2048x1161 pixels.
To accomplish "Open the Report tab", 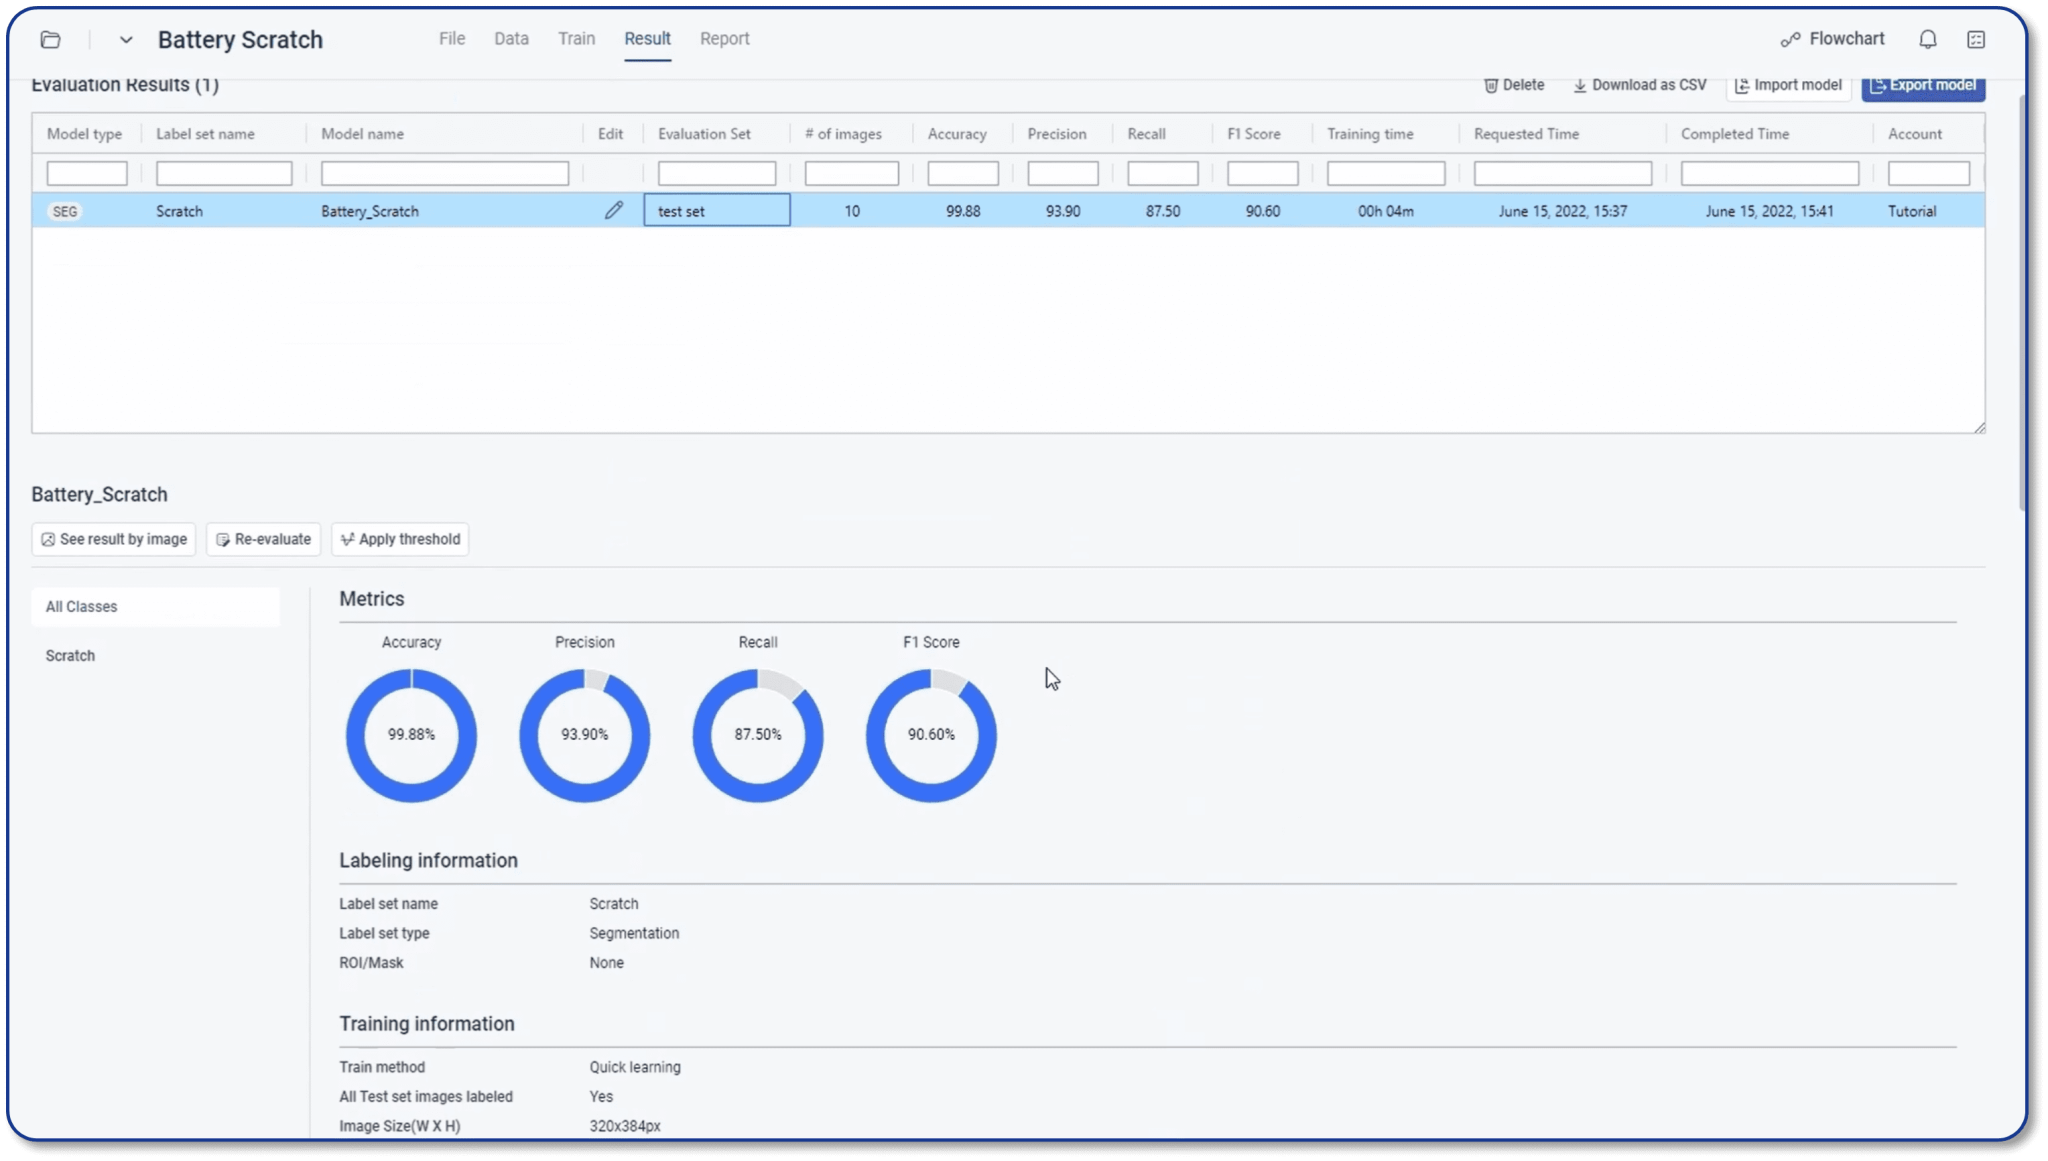I will click(x=724, y=39).
